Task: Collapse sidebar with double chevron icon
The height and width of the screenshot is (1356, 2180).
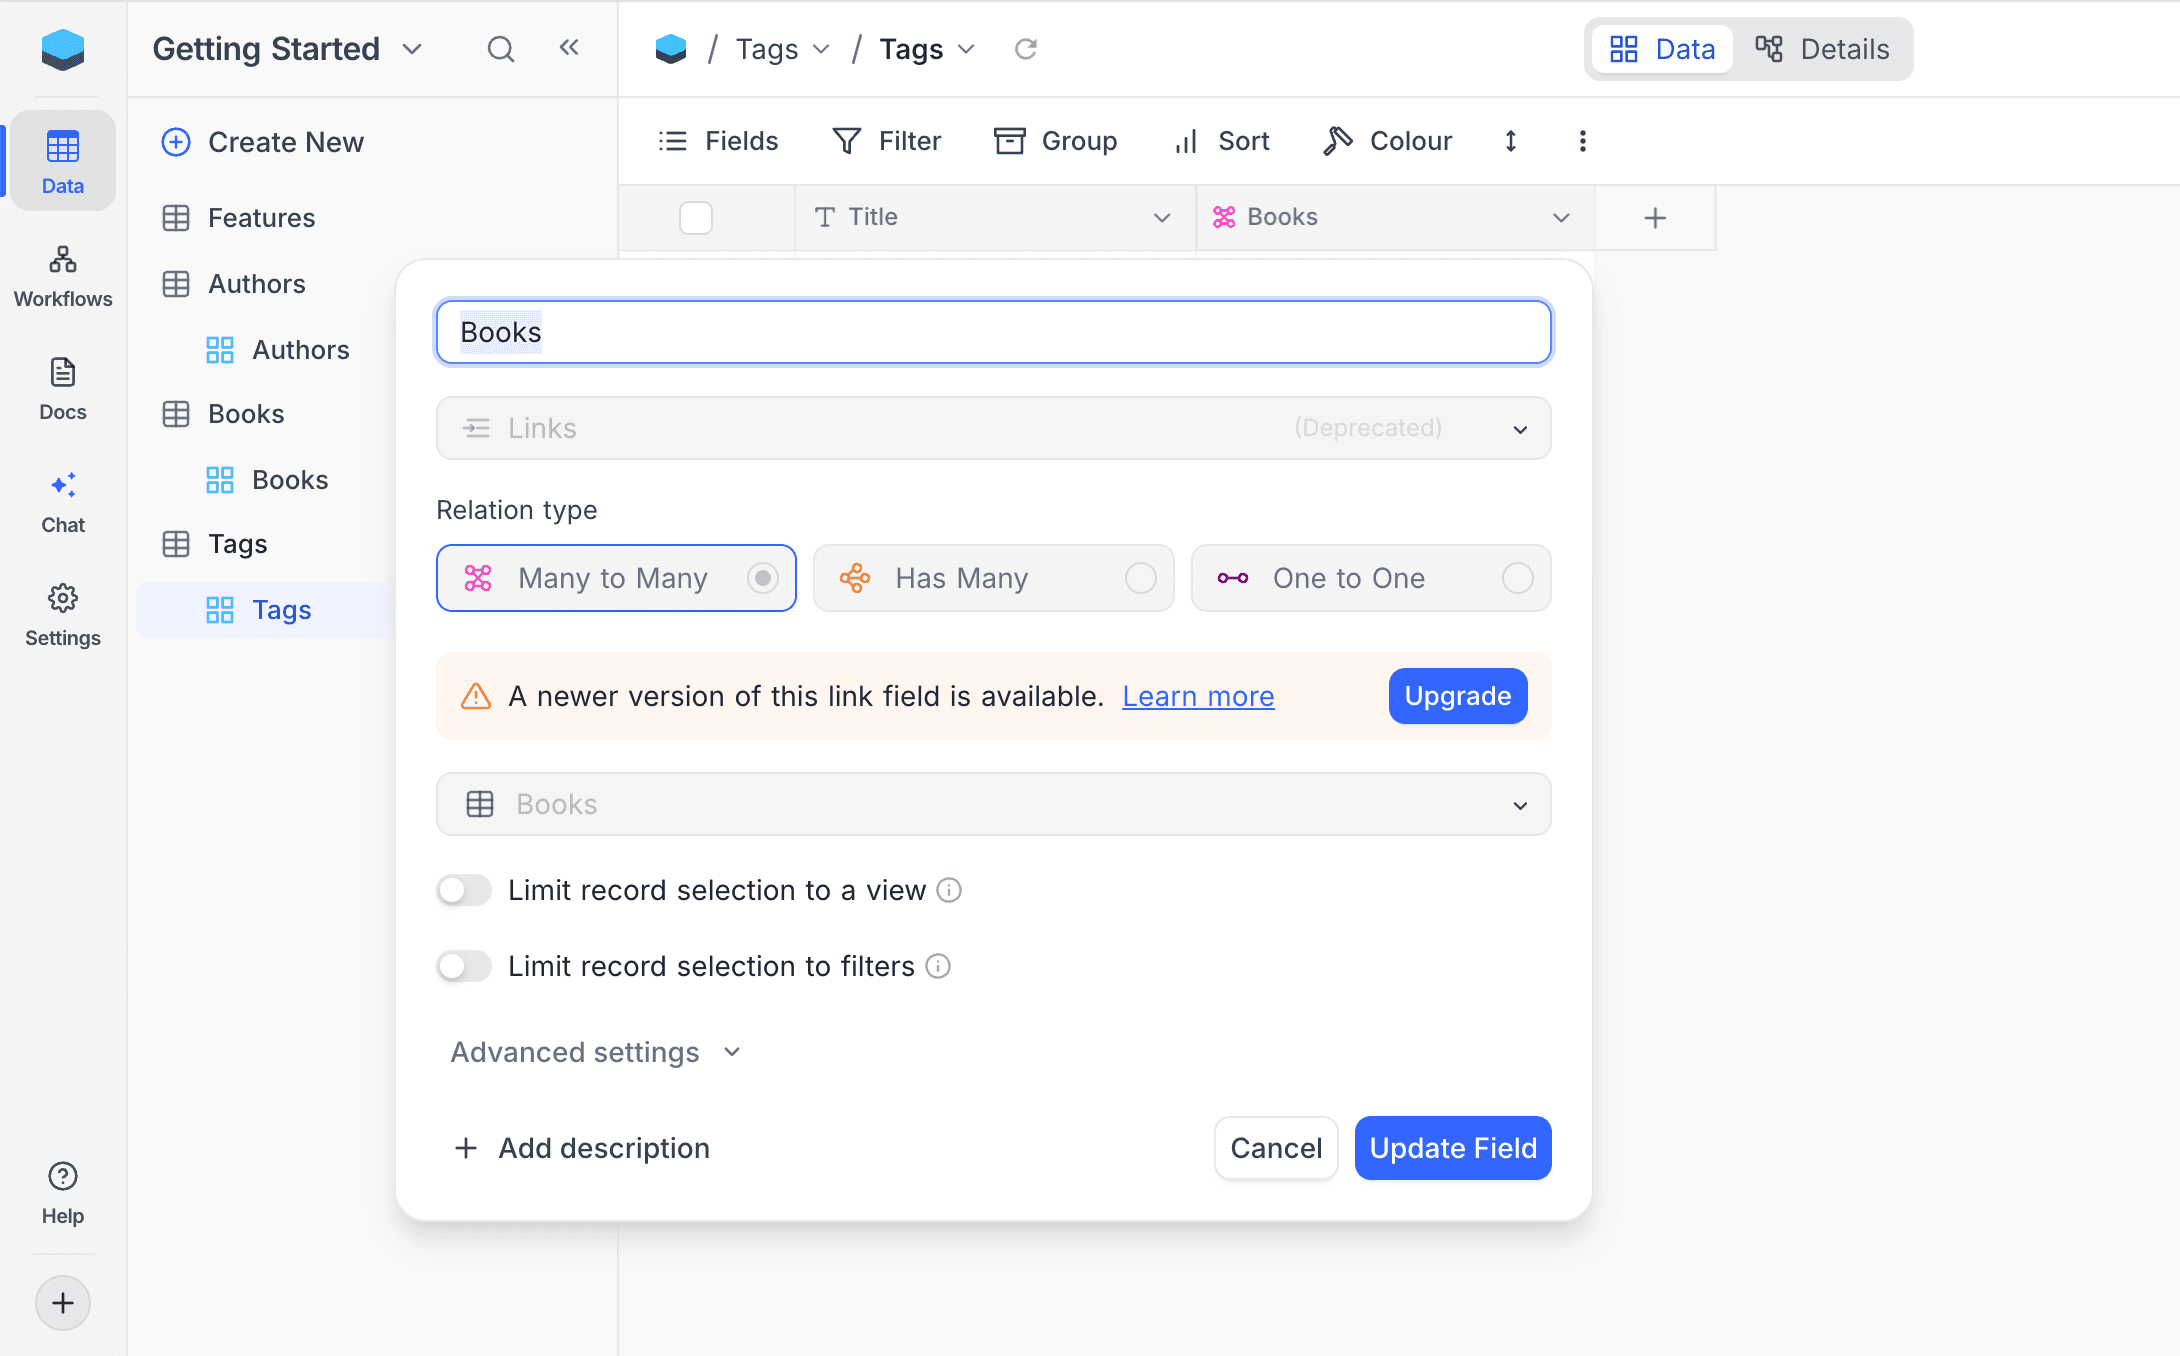Action: pyautogui.click(x=569, y=48)
